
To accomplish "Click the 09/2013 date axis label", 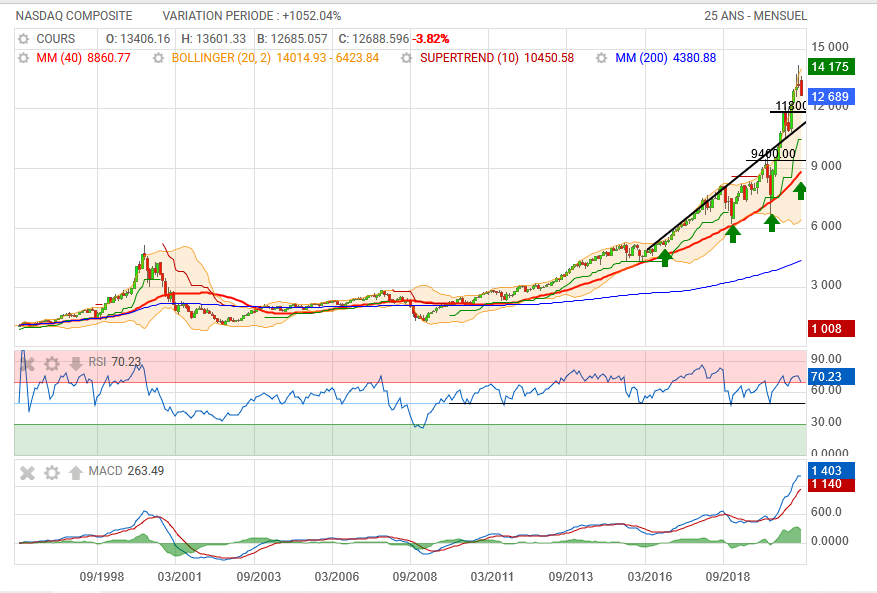I will (x=570, y=576).
